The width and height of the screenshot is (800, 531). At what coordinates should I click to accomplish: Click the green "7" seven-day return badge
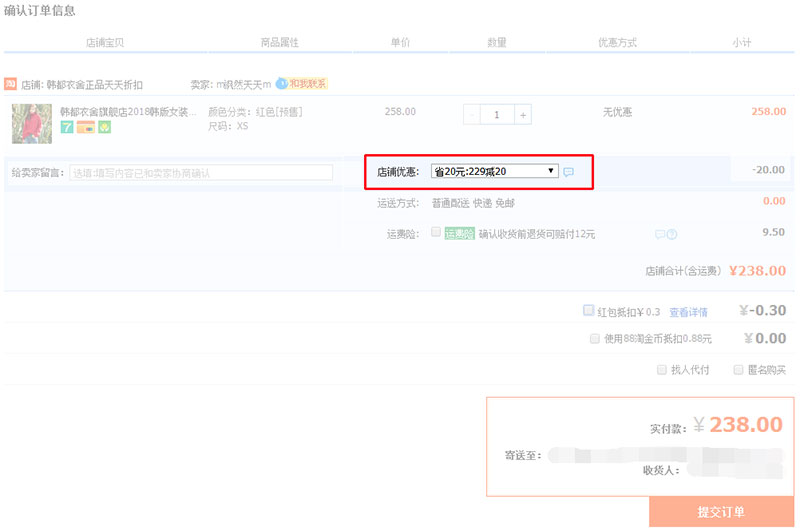point(67,127)
